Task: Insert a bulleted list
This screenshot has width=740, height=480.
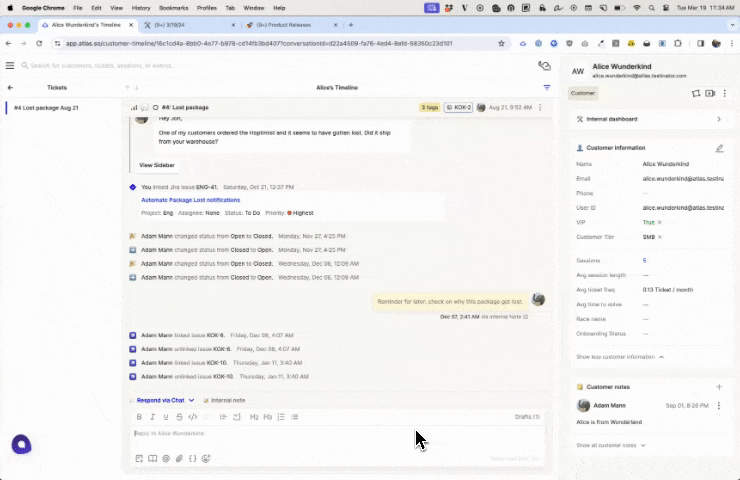Action: click(294, 417)
